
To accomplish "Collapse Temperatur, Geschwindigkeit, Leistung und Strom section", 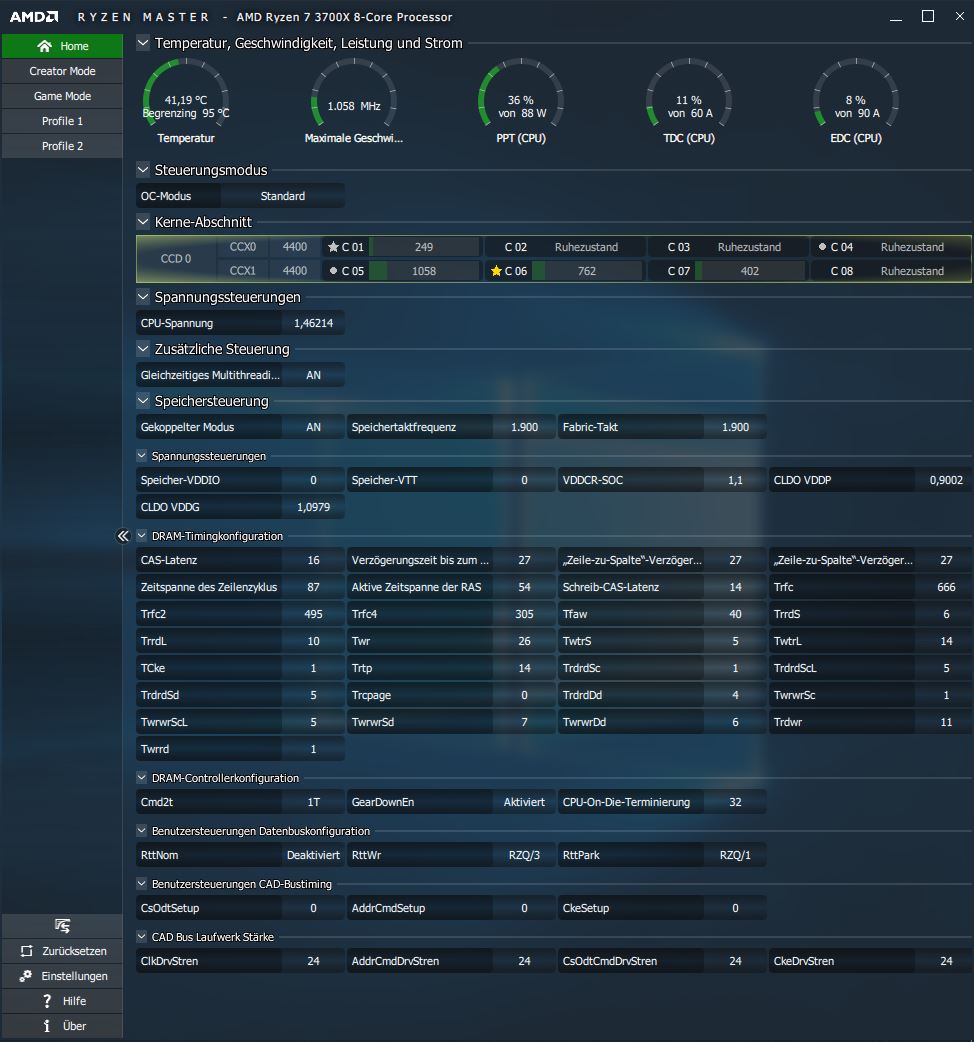I will pyautogui.click(x=143, y=43).
